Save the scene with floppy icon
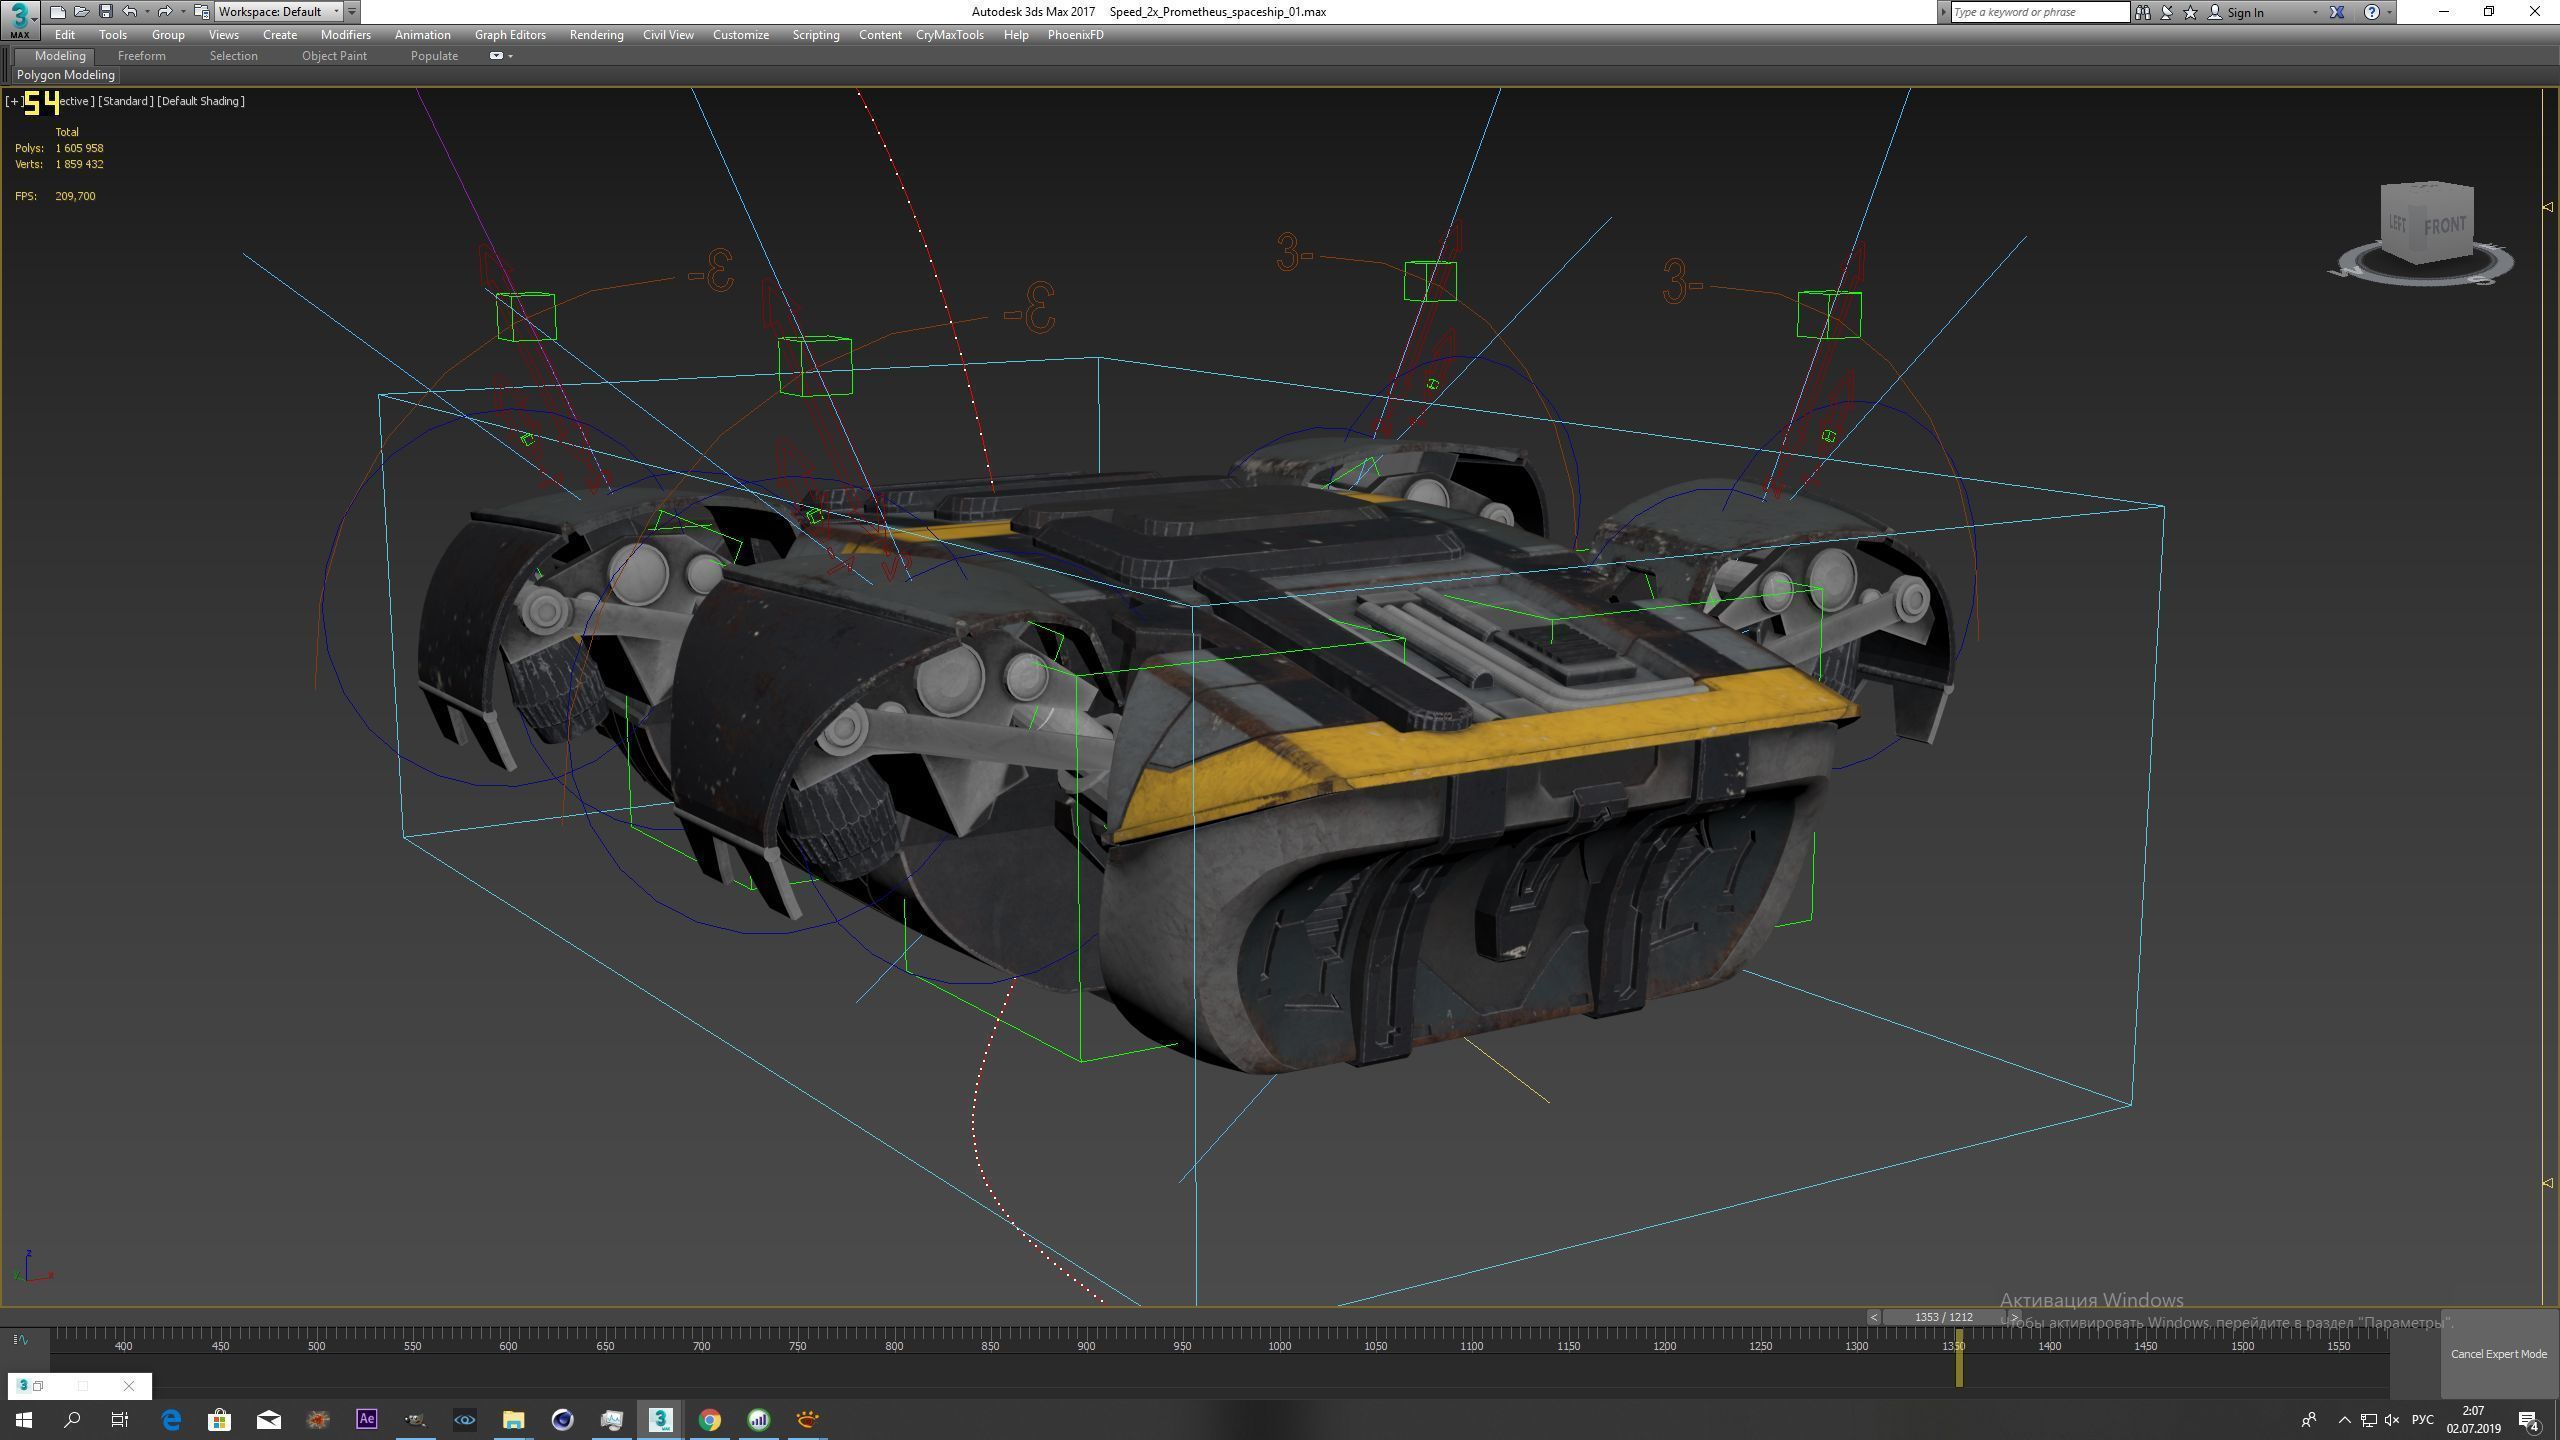 [105, 12]
